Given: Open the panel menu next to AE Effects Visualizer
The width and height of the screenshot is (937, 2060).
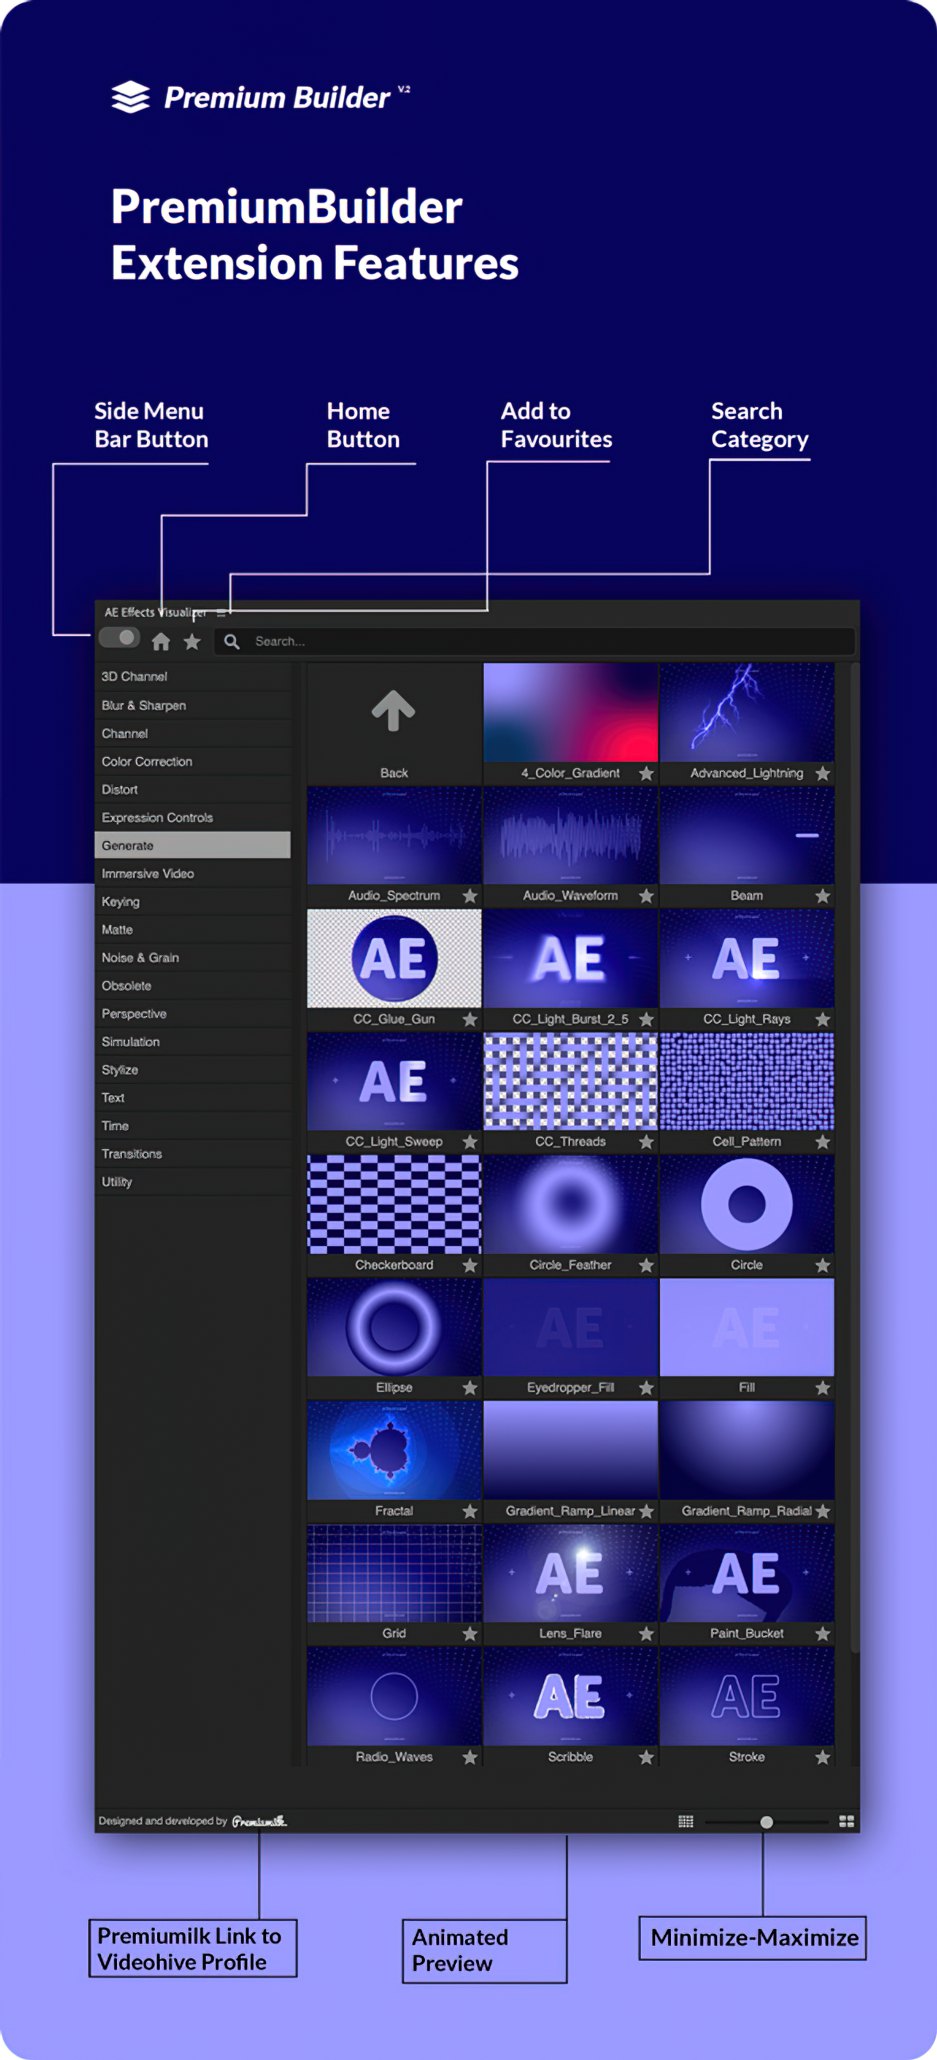Looking at the screenshot, I should (221, 613).
